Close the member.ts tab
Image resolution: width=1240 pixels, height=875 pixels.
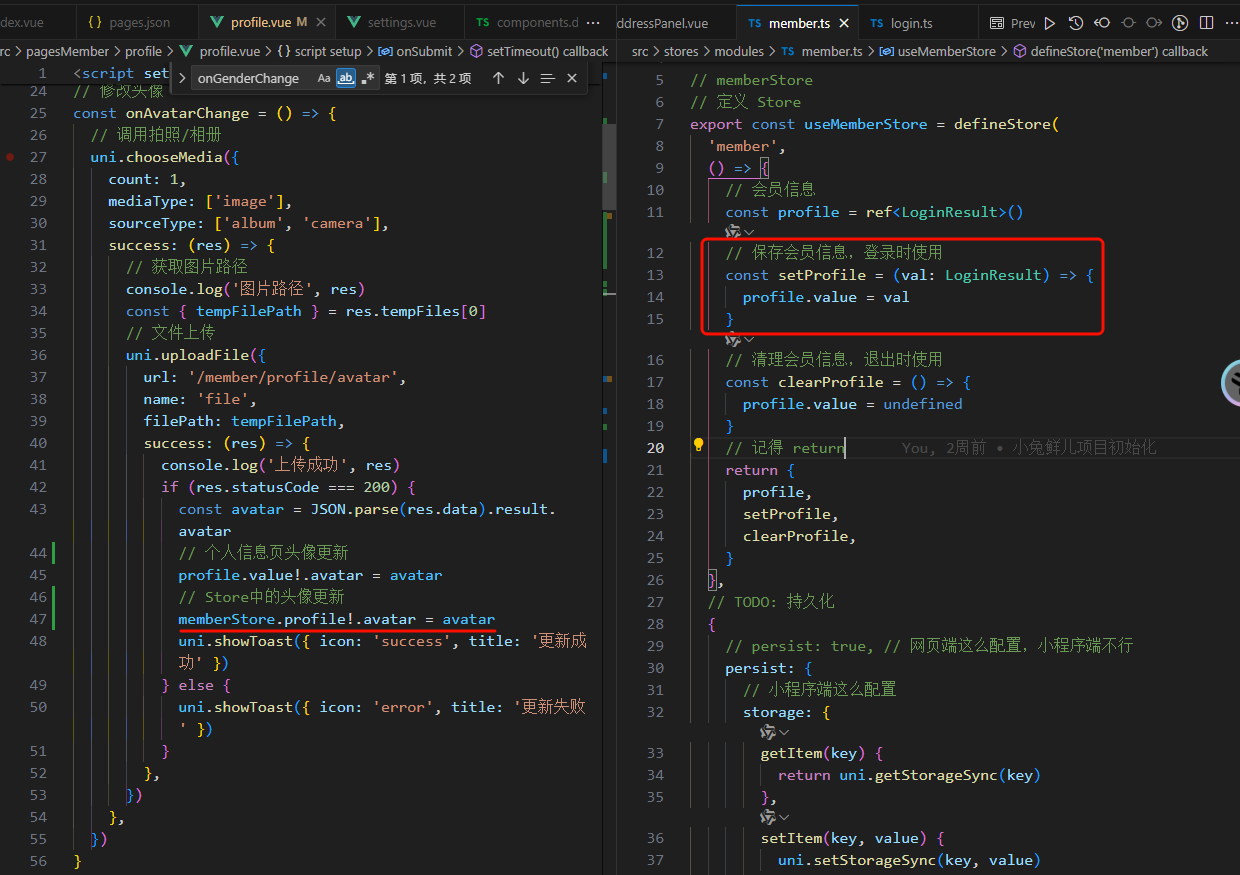click(x=845, y=23)
